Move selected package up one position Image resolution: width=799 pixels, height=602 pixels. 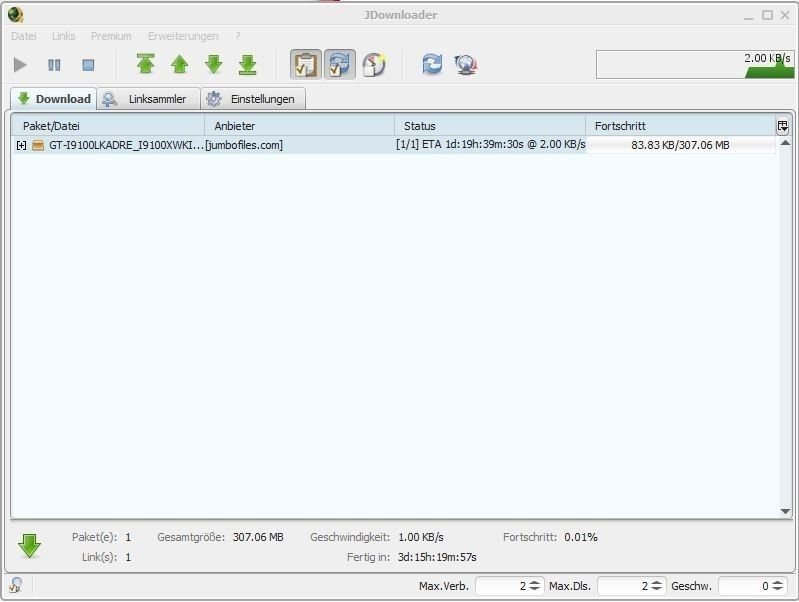[x=179, y=64]
